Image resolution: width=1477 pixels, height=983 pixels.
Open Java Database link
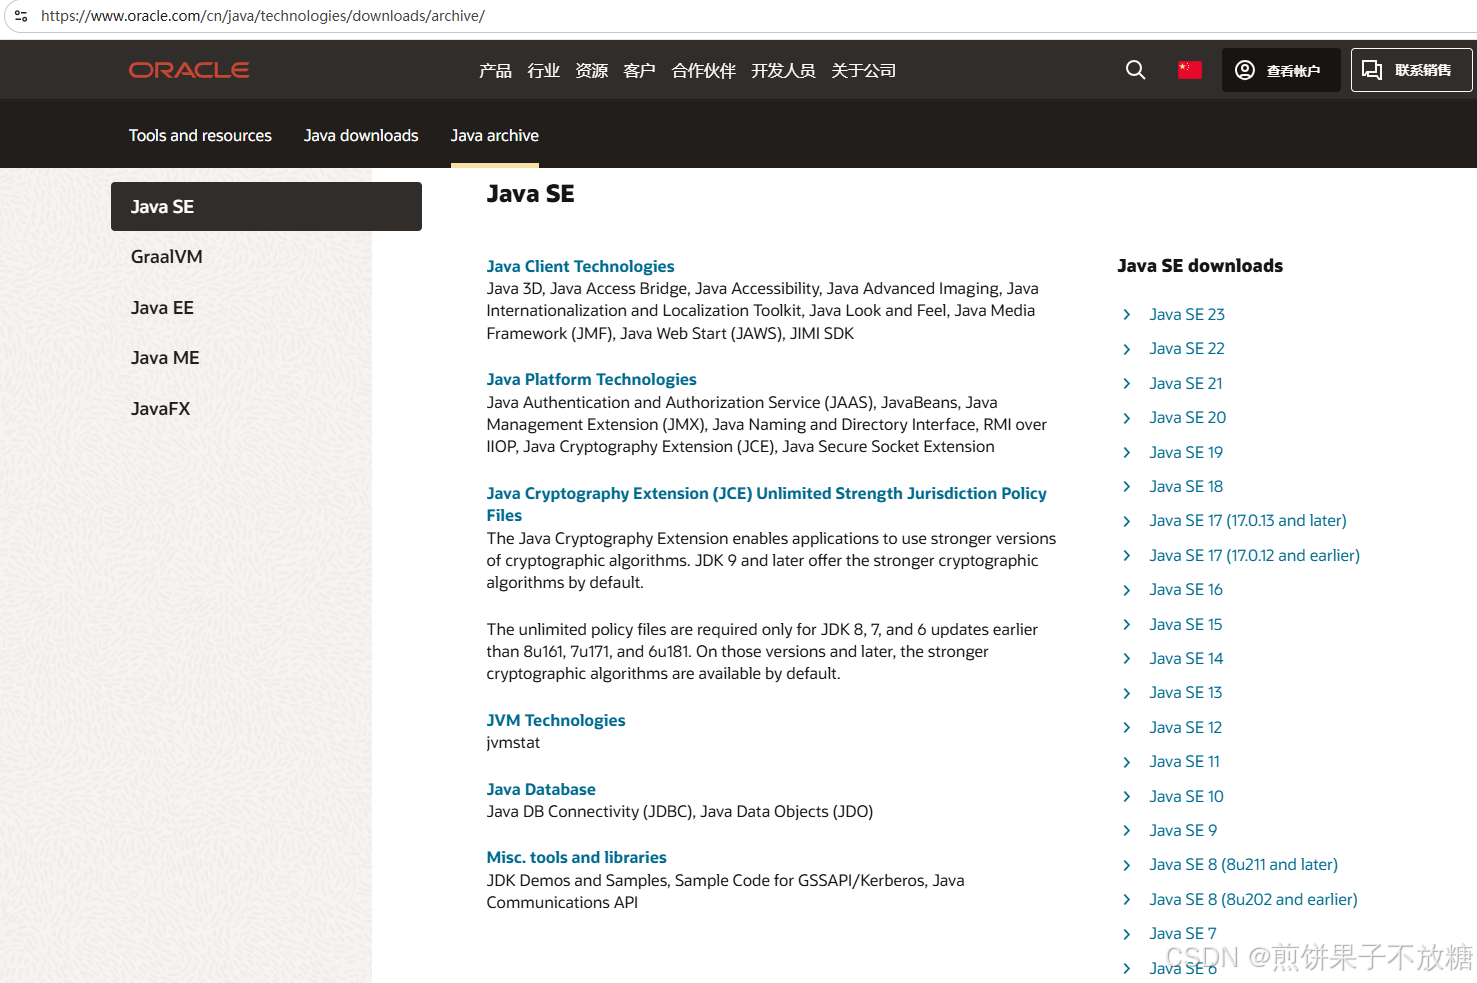click(541, 789)
